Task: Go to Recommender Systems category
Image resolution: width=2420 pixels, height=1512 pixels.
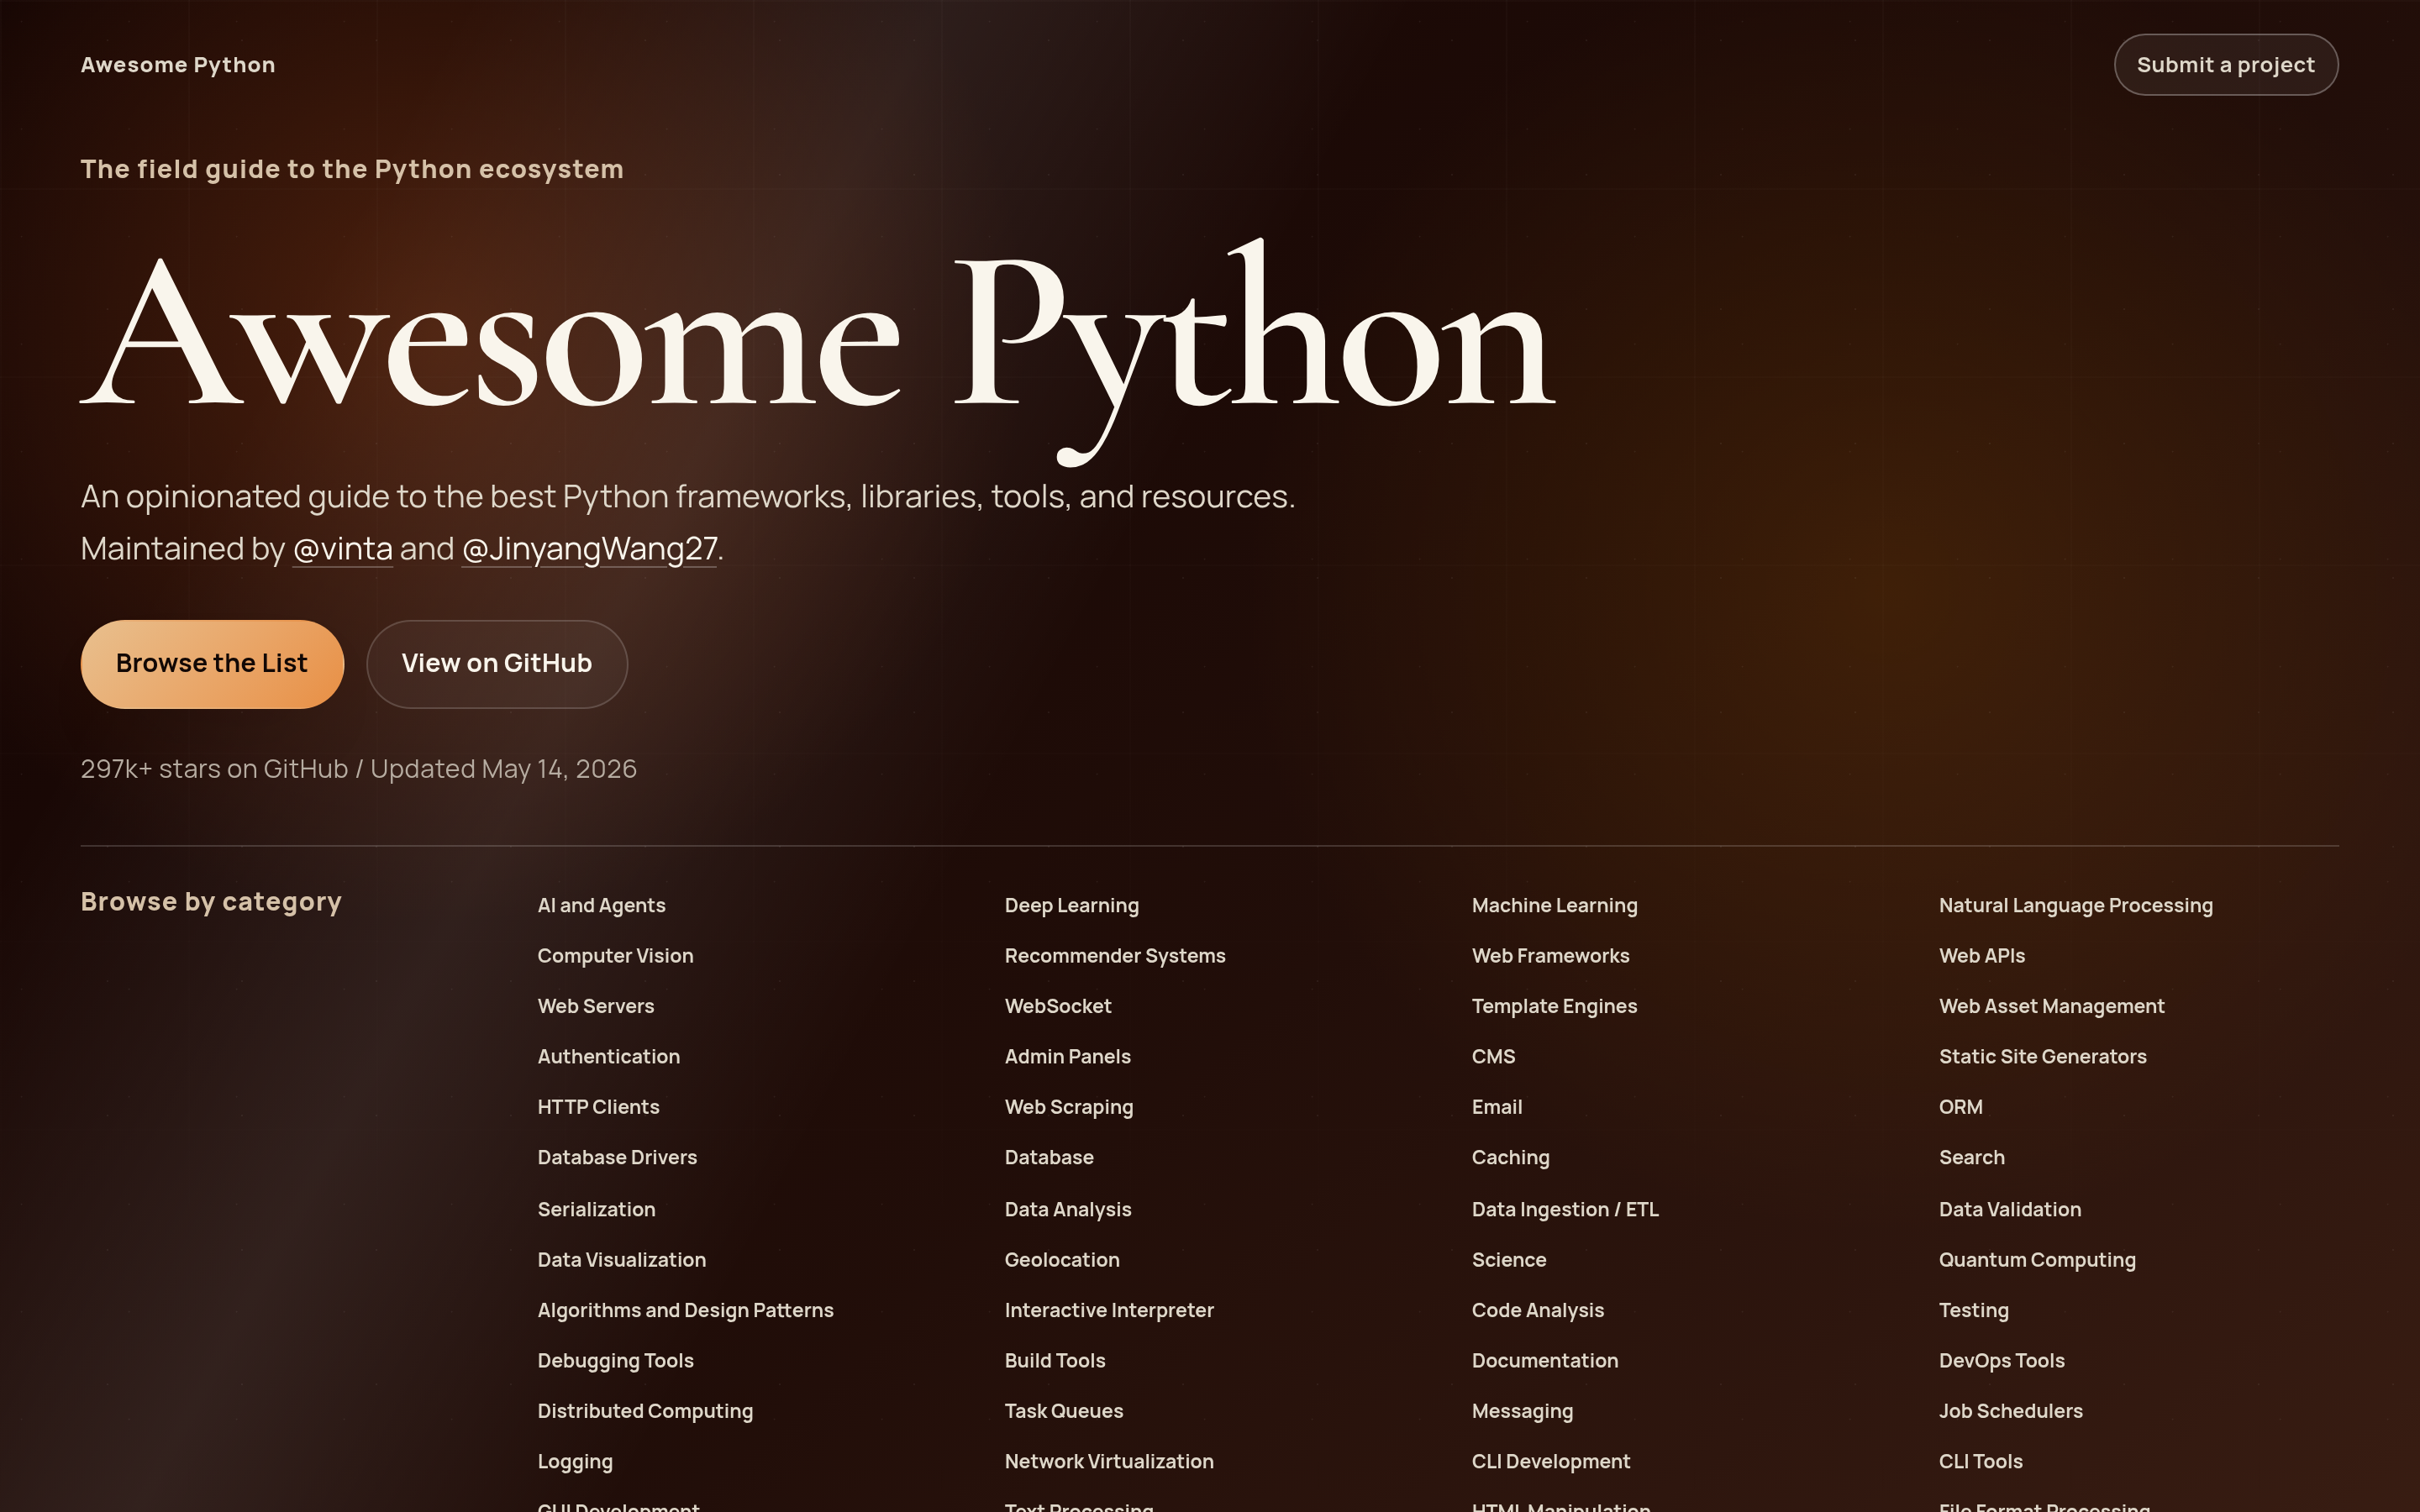Action: [1114, 956]
